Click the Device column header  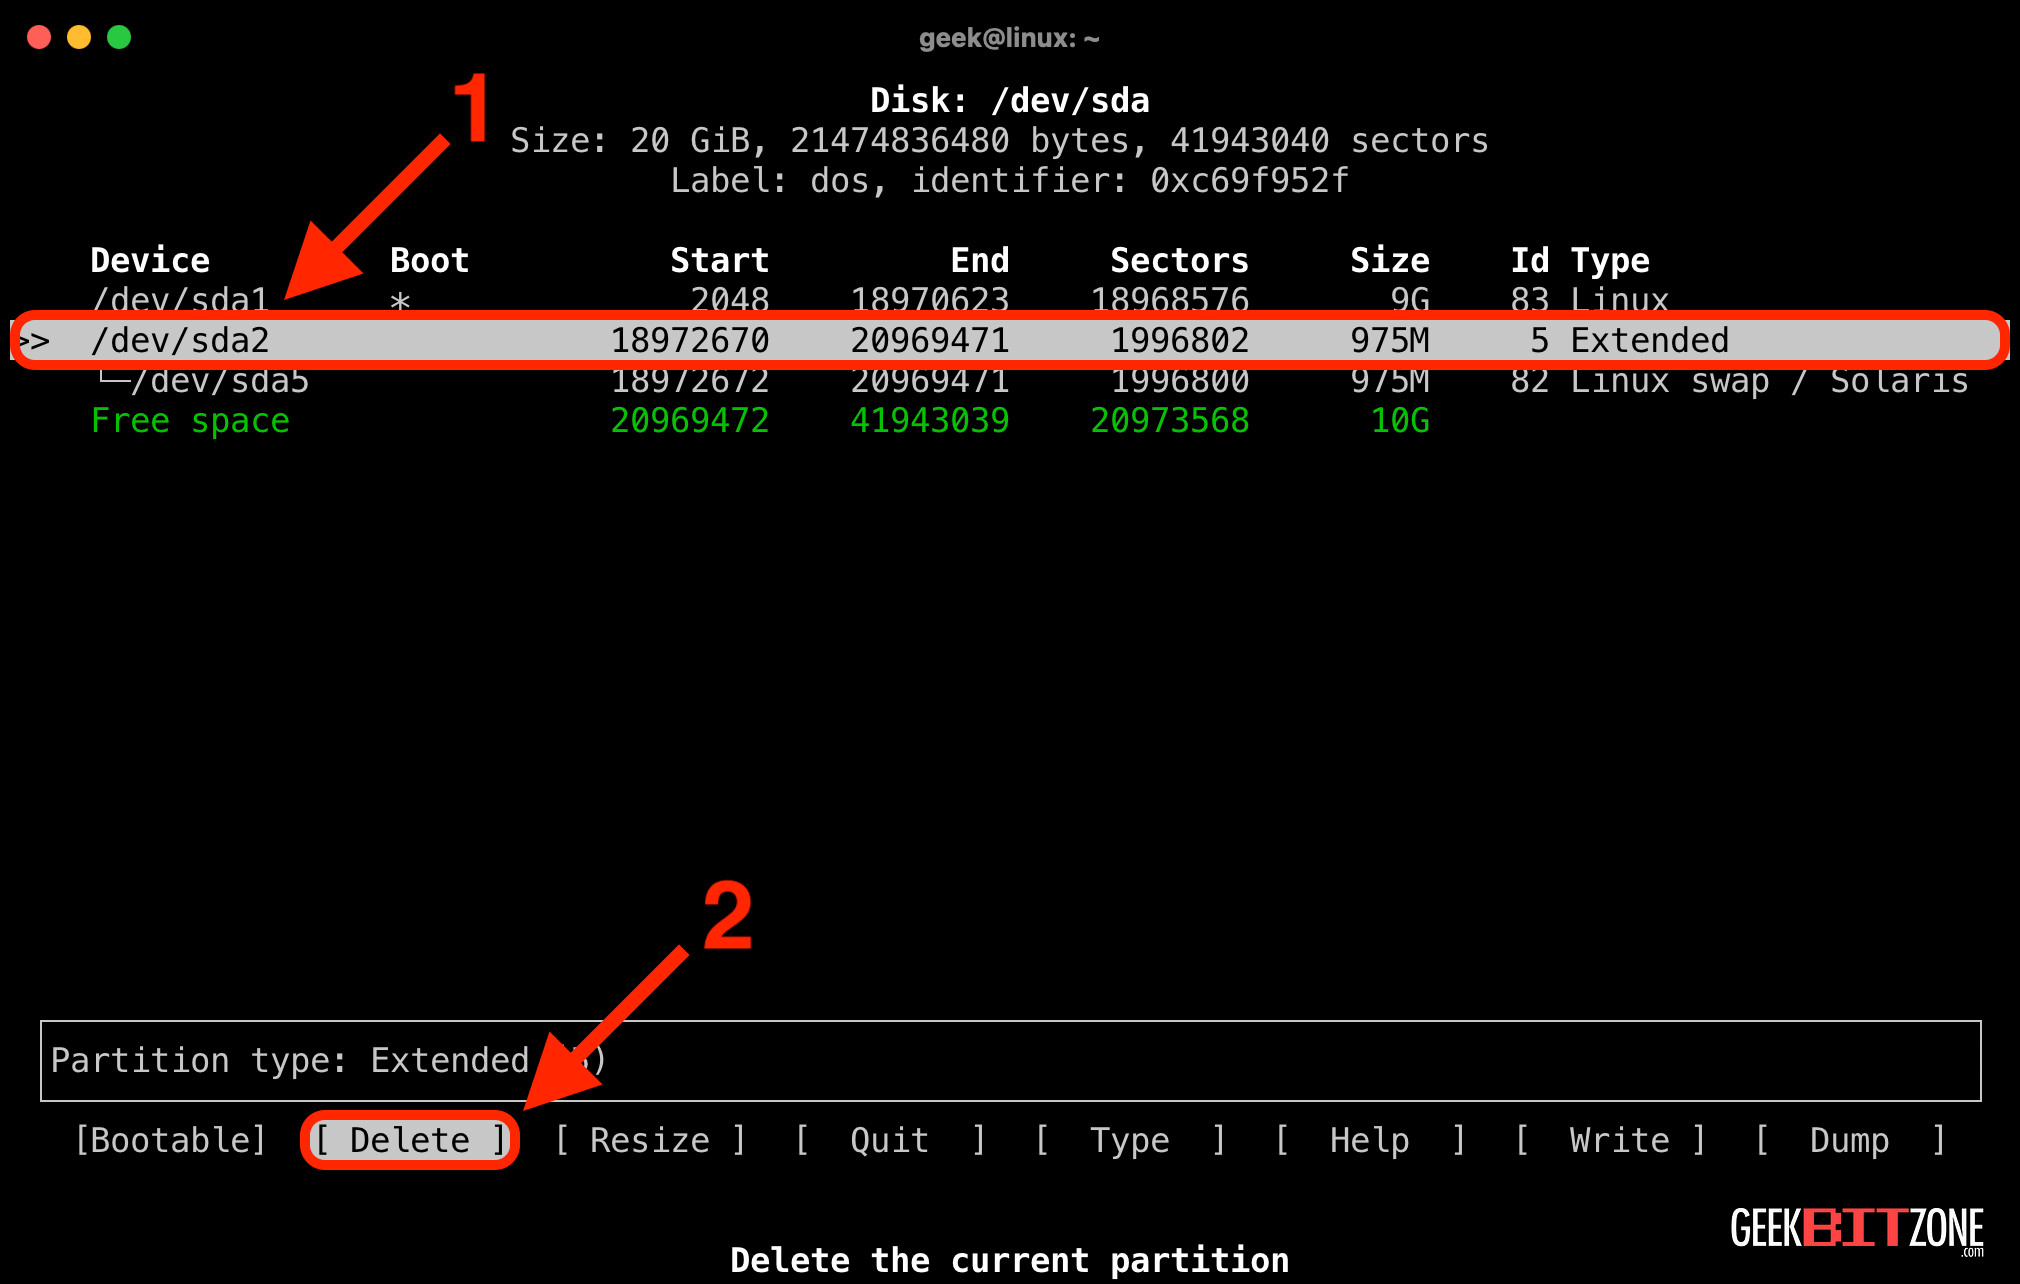pos(150,259)
